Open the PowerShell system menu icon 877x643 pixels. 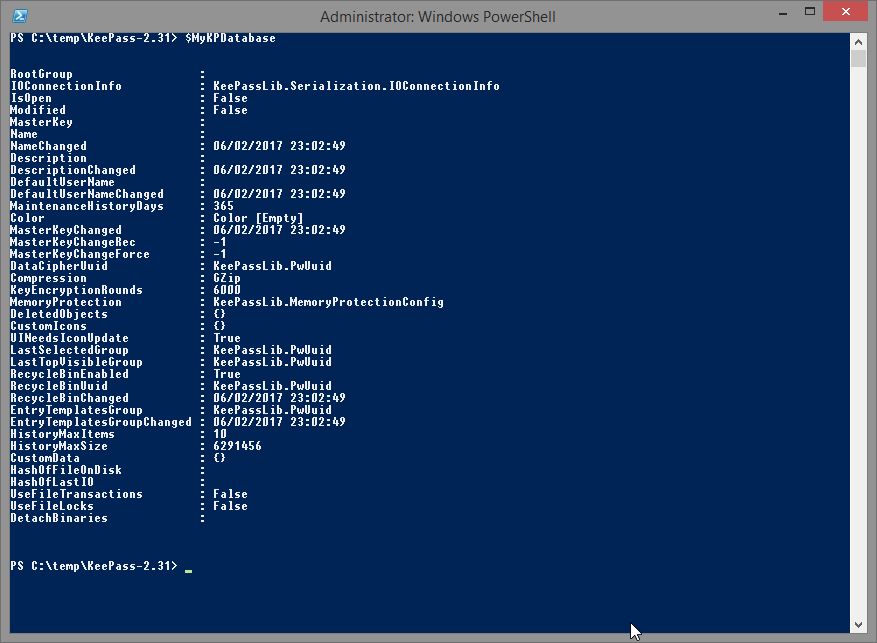(x=20, y=16)
